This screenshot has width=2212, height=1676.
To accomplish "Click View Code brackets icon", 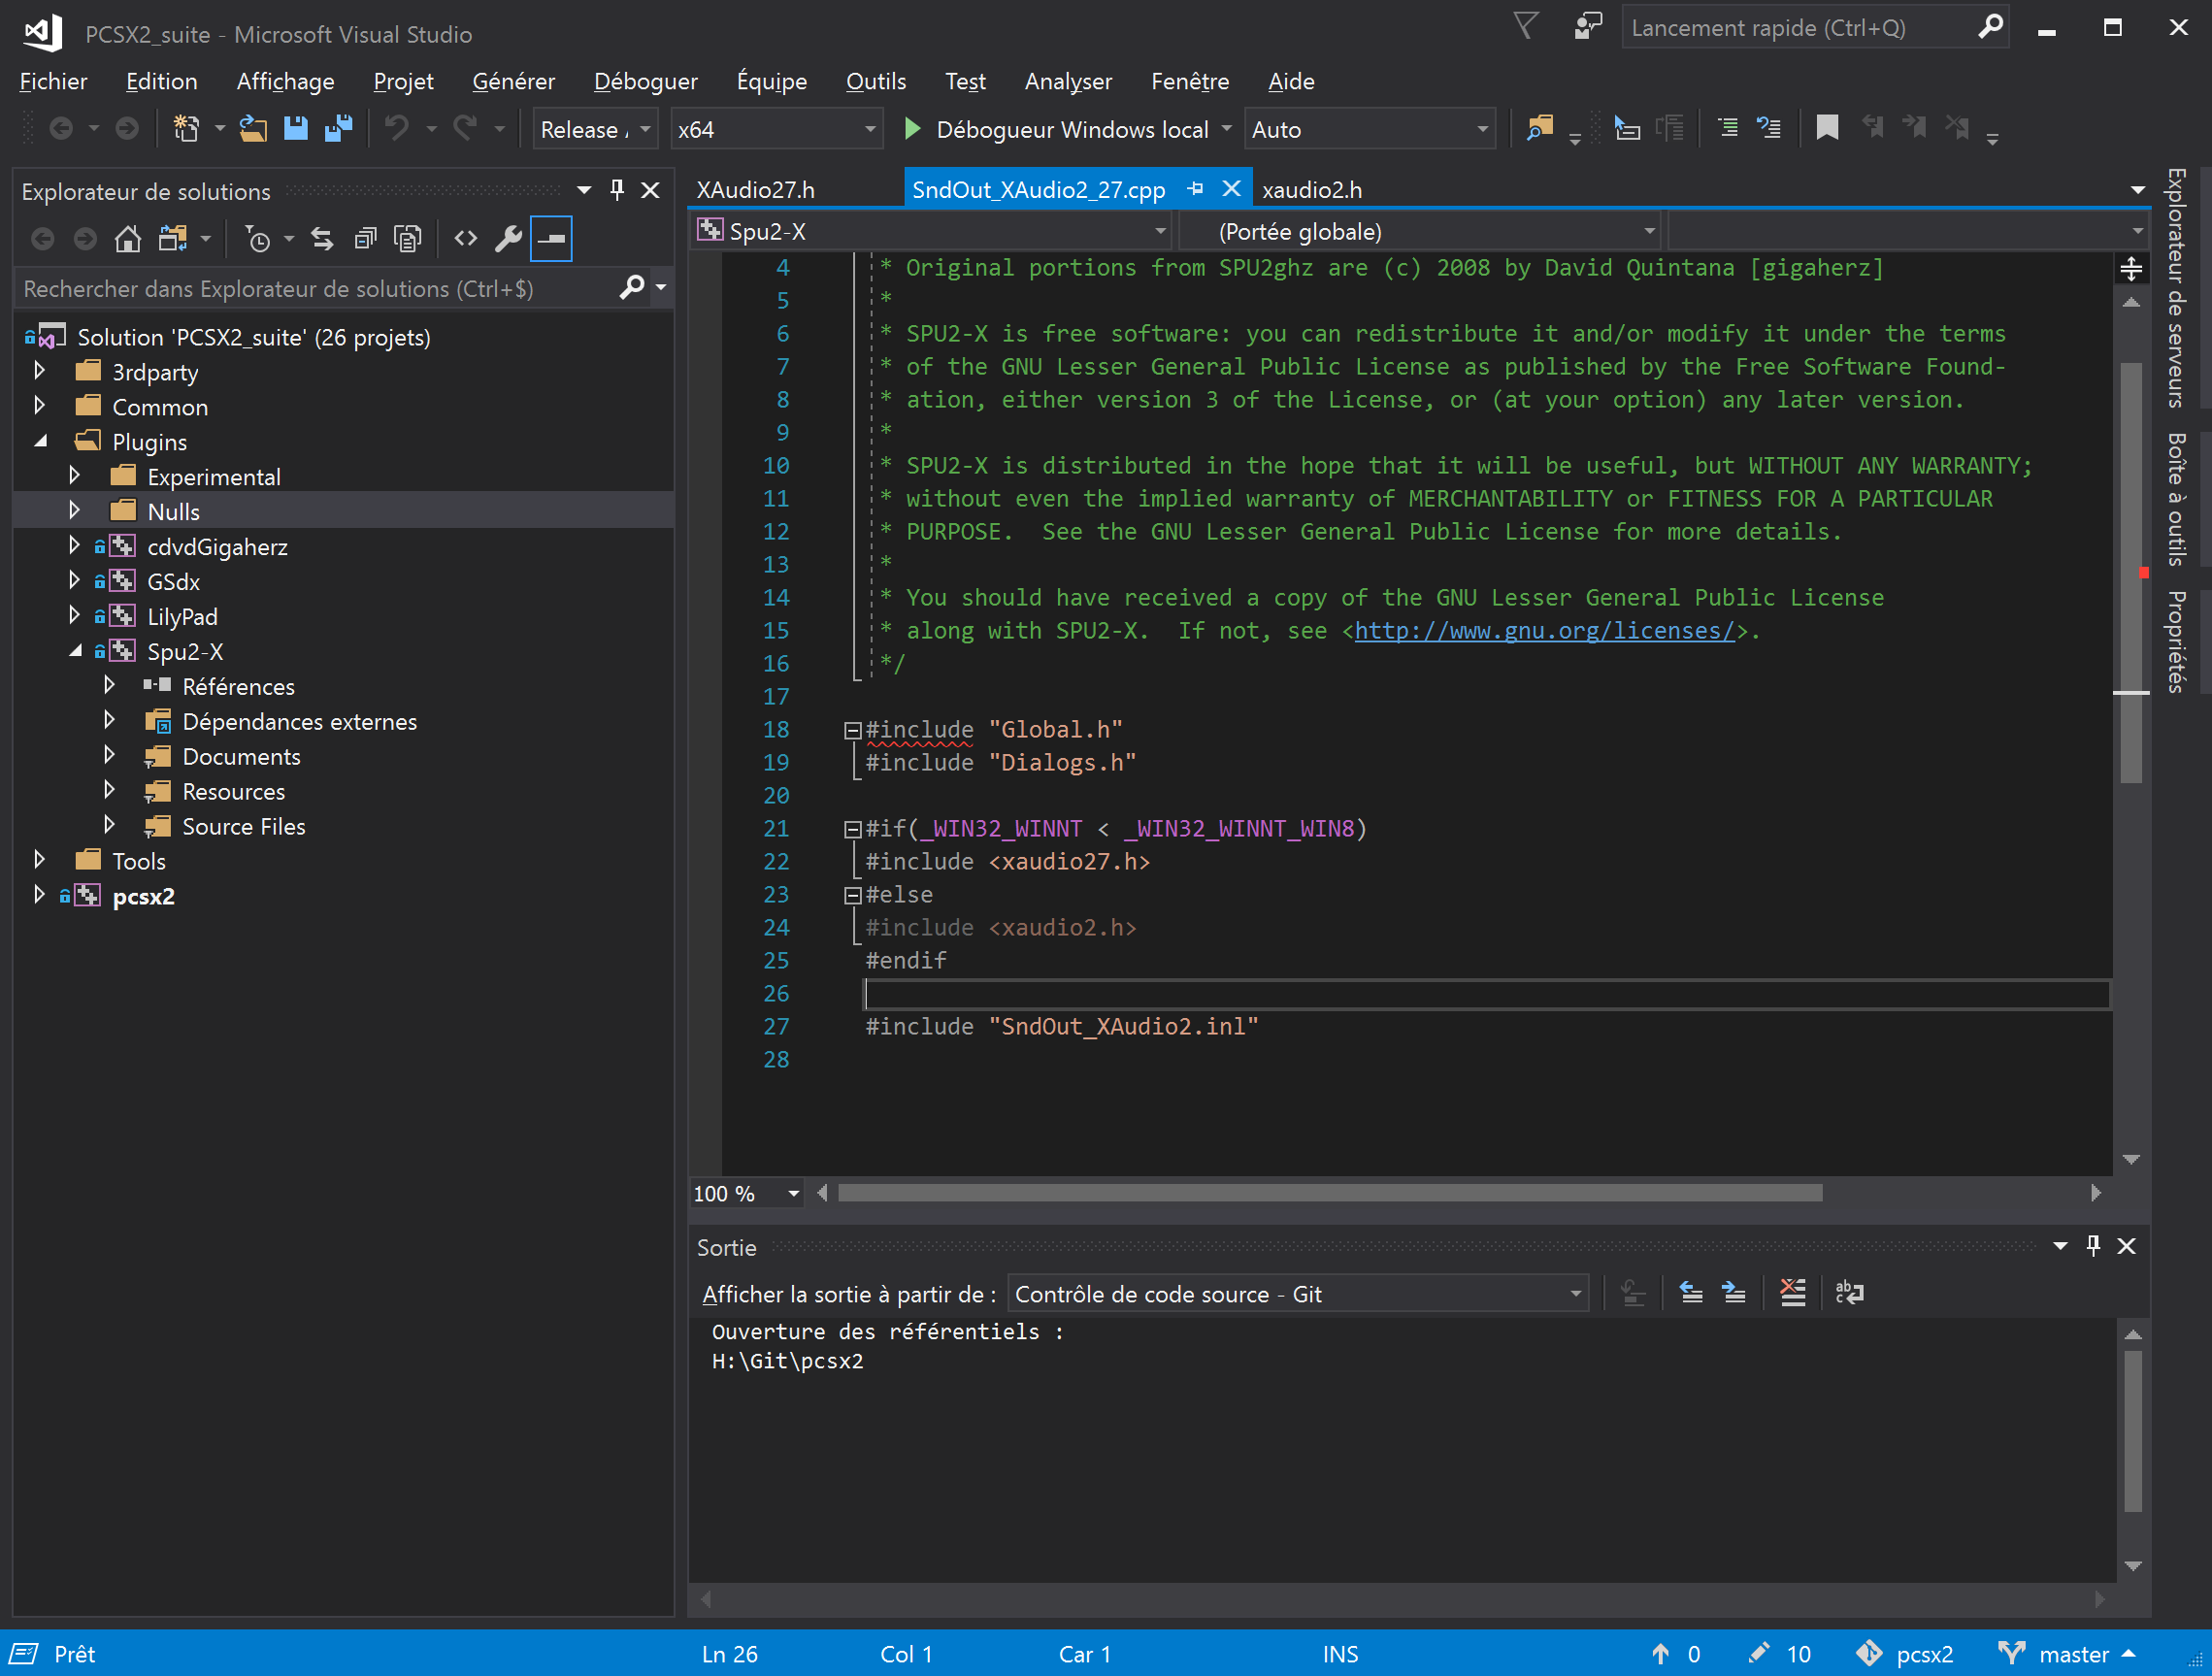I will [465, 238].
